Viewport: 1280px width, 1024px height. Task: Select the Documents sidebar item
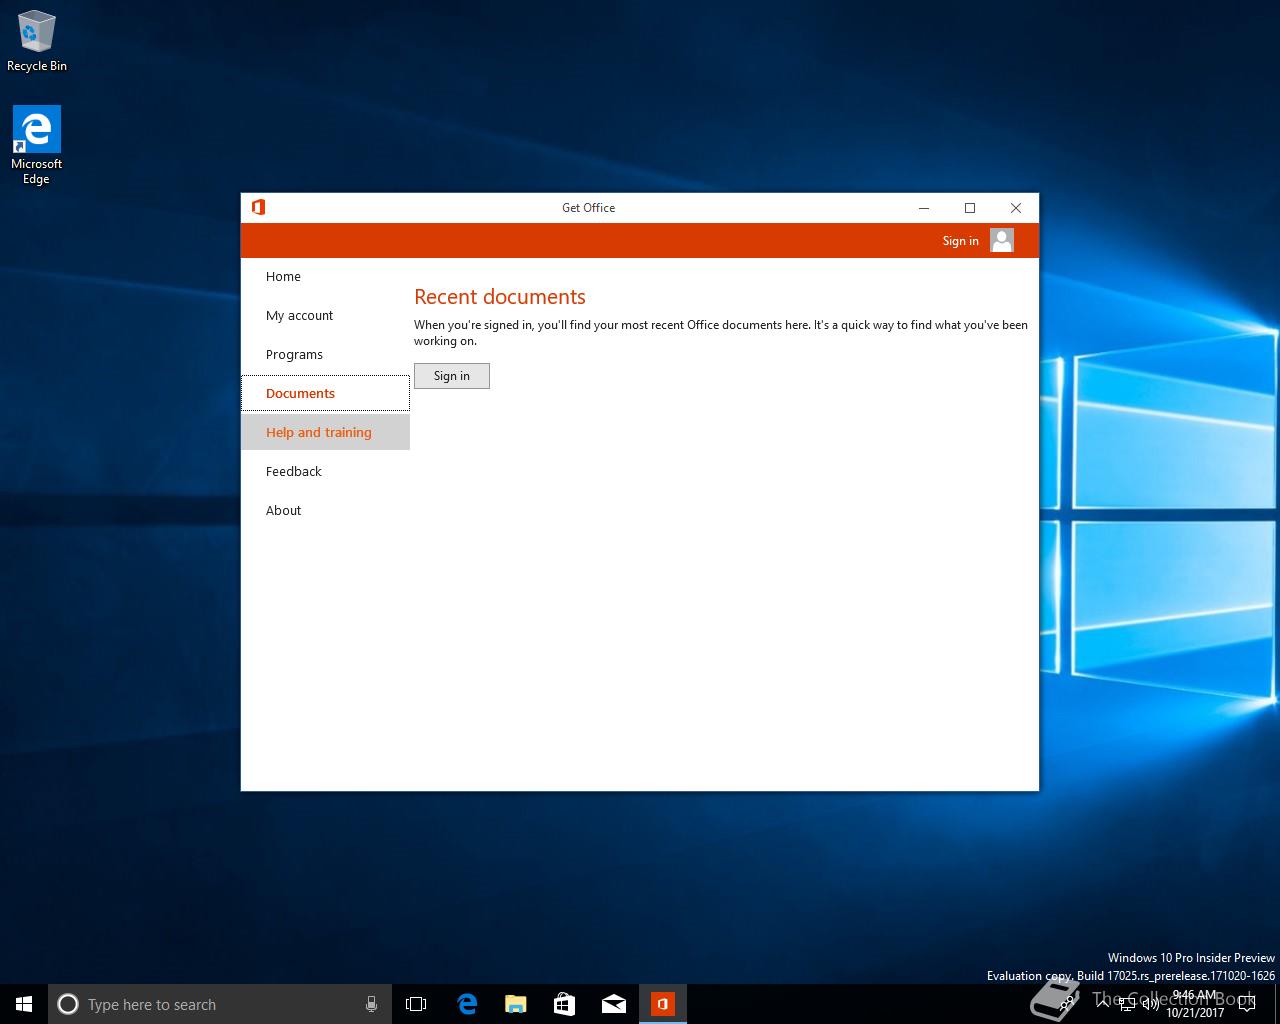tap(325, 393)
